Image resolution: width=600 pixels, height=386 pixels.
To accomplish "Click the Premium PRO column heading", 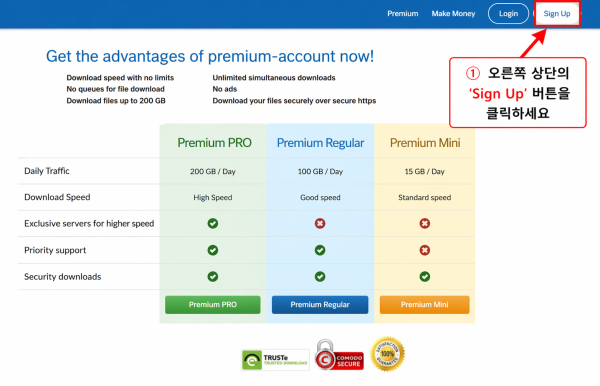I will (x=214, y=143).
